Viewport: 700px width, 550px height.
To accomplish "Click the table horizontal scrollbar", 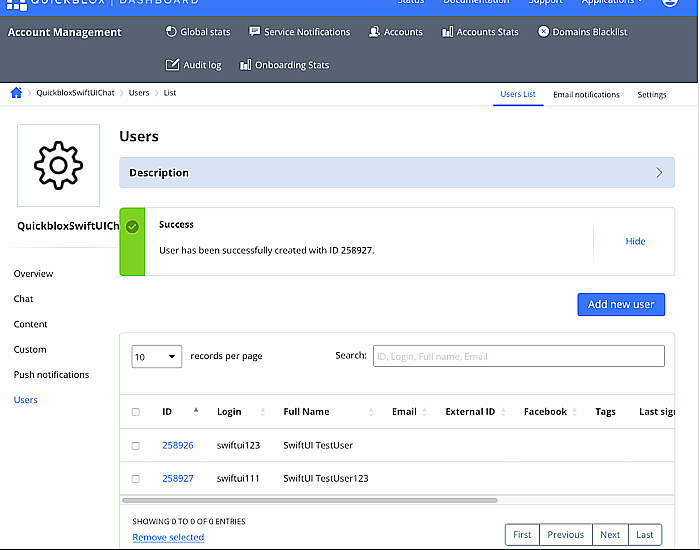I will click(x=310, y=500).
